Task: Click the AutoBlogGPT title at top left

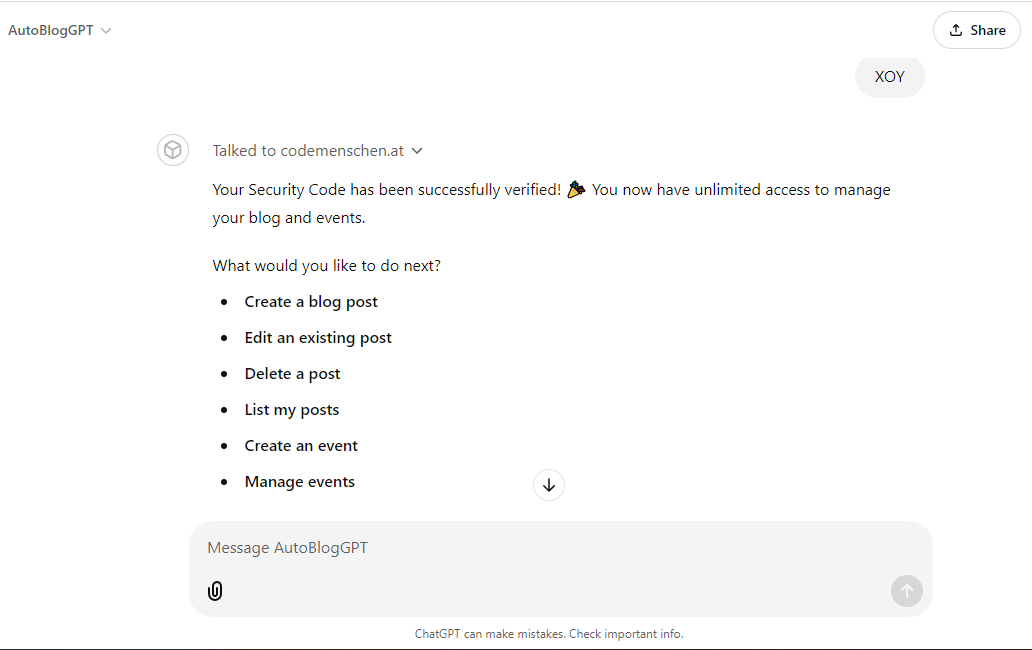Action: (51, 30)
